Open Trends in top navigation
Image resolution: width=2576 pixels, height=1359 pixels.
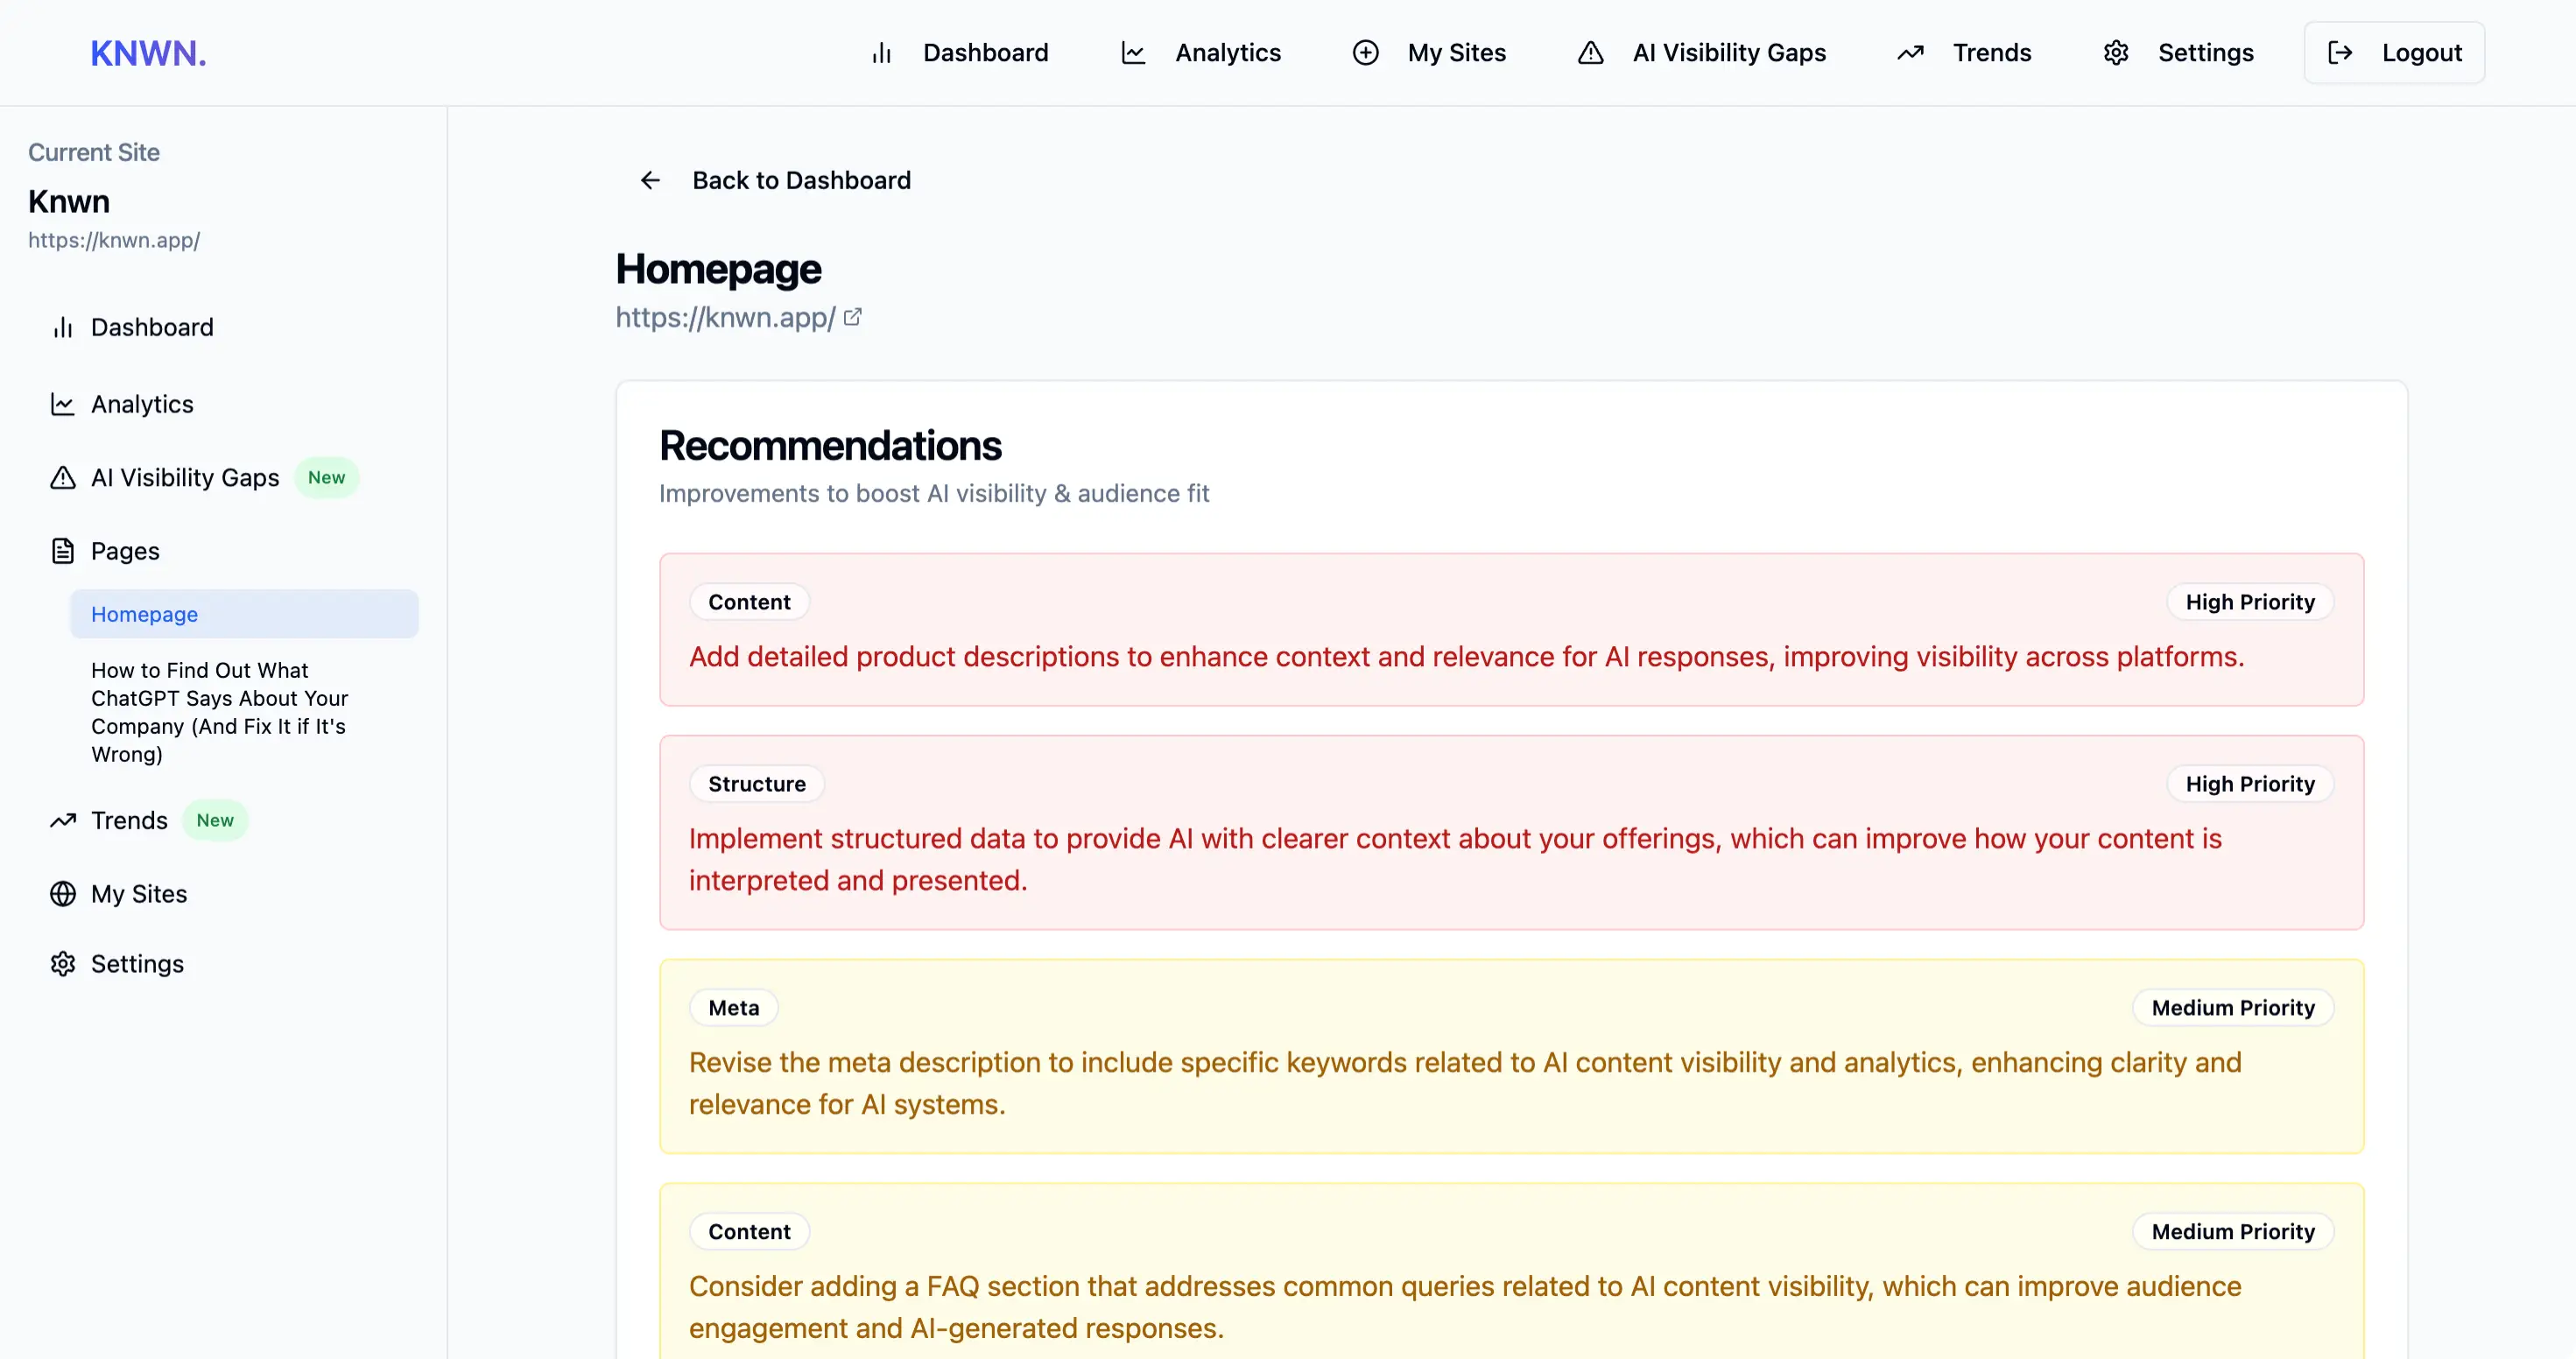pyautogui.click(x=1991, y=53)
